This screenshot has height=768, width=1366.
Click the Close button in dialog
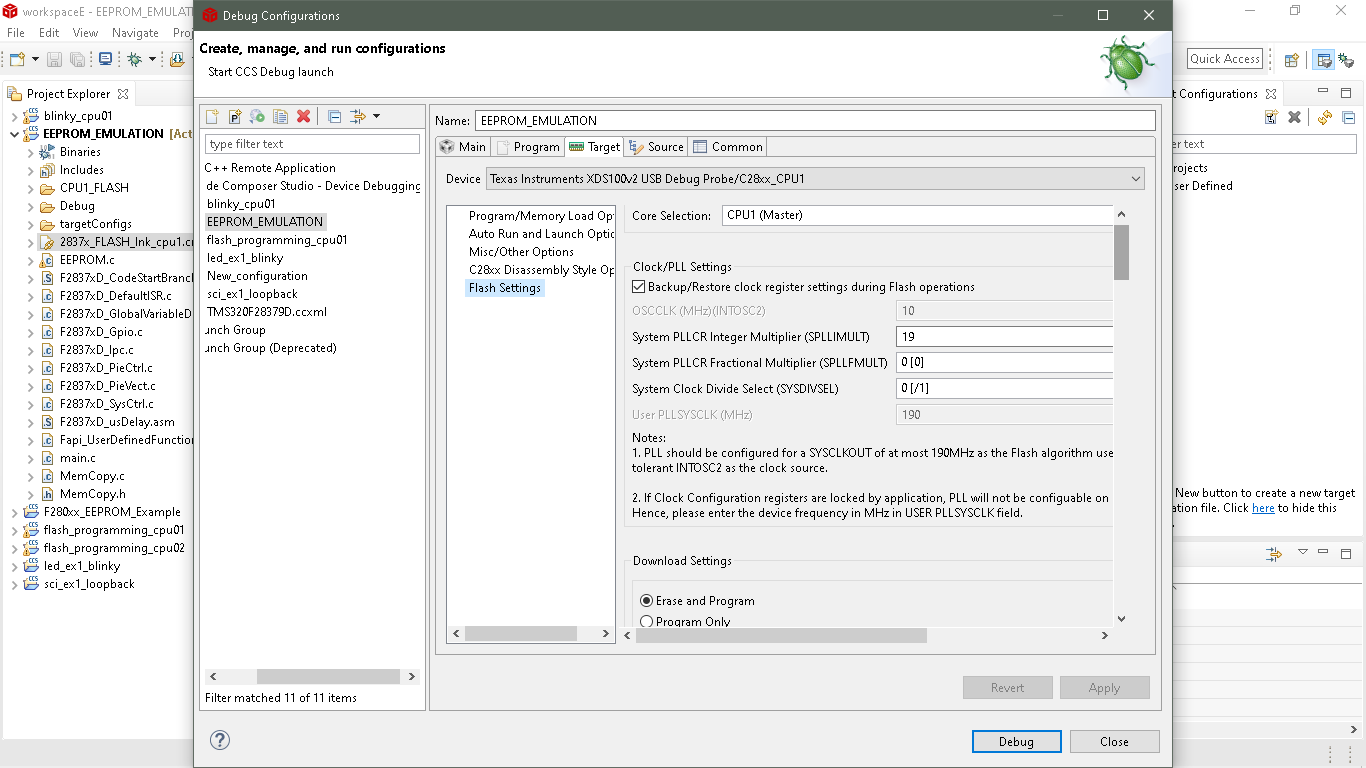(1114, 742)
